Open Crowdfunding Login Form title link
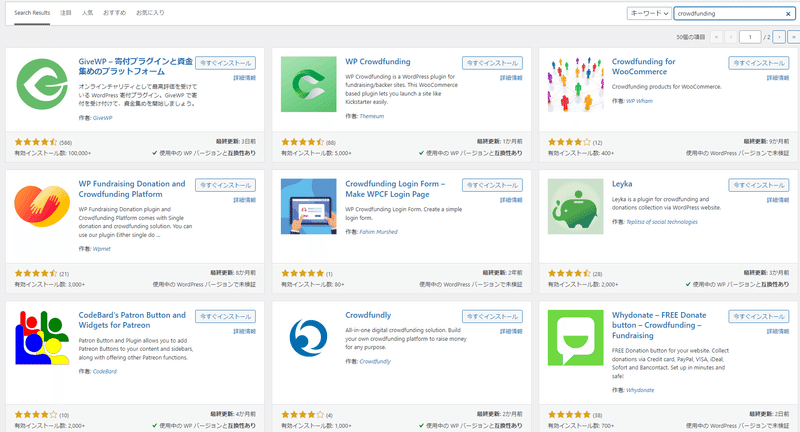800x432 pixels. (x=395, y=189)
